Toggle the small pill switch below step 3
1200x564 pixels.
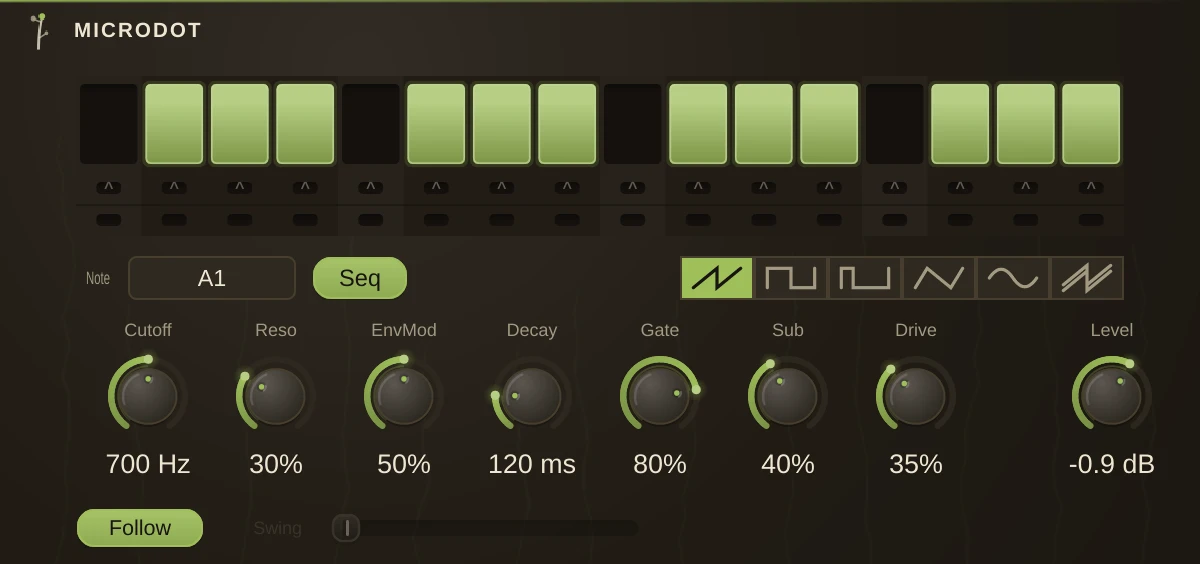click(240, 220)
